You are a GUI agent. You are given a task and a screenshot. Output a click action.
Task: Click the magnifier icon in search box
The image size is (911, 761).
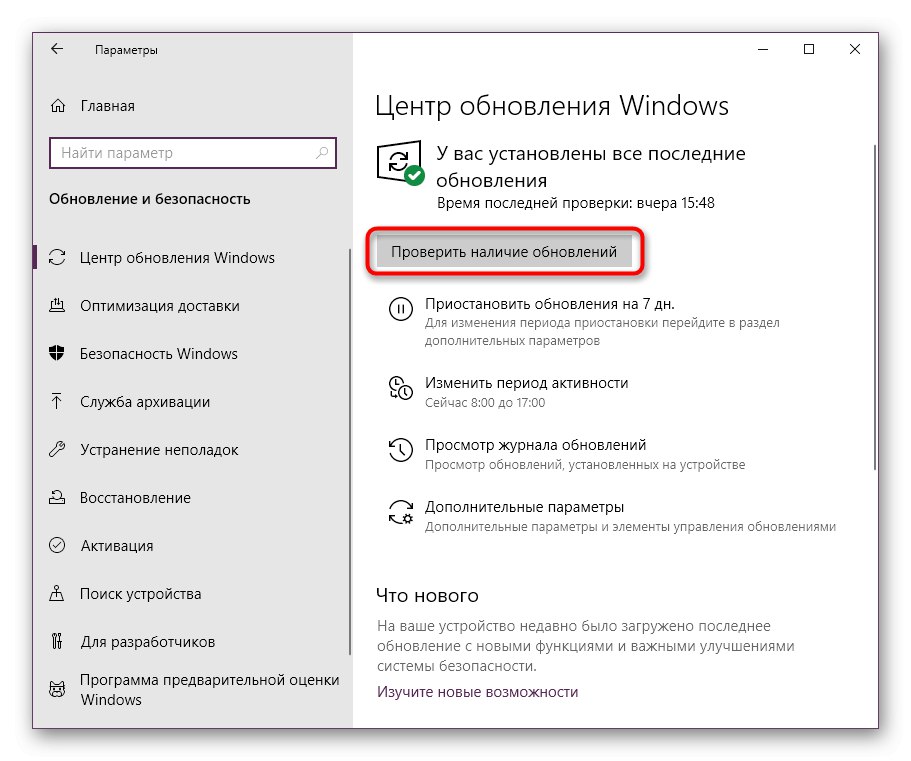click(x=322, y=153)
